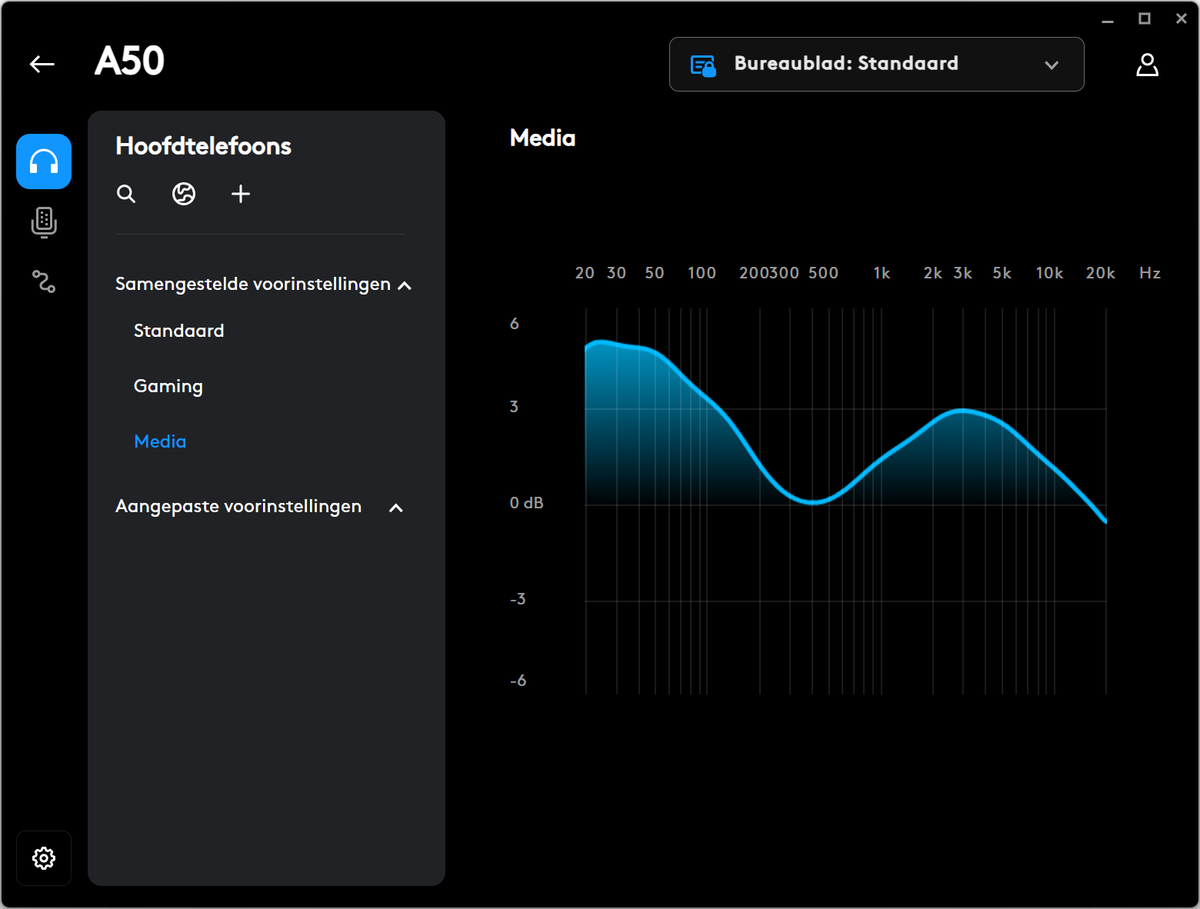Viewport: 1200px width, 909px height.
Task: Collapse Aangepaste voorinstellingen section
Action: coord(396,508)
